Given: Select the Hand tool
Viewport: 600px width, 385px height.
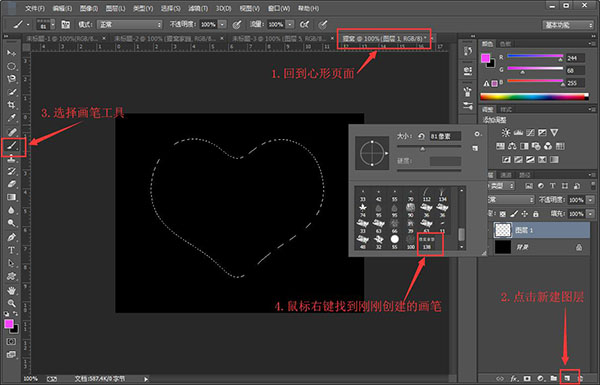Looking at the screenshot, I should tap(11, 290).
